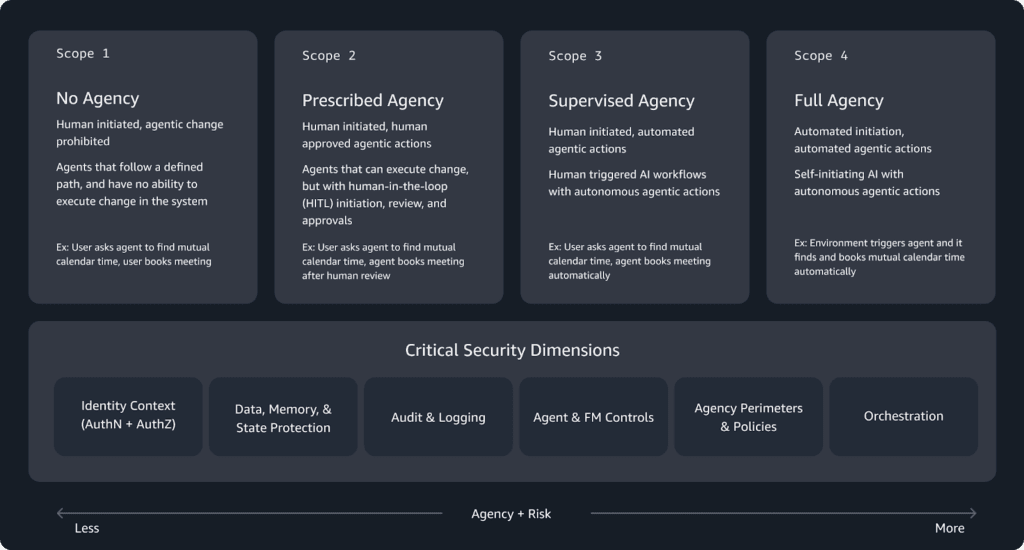Click the Scope 1 label
Screen dimensions: 1024x550
pos(83,53)
